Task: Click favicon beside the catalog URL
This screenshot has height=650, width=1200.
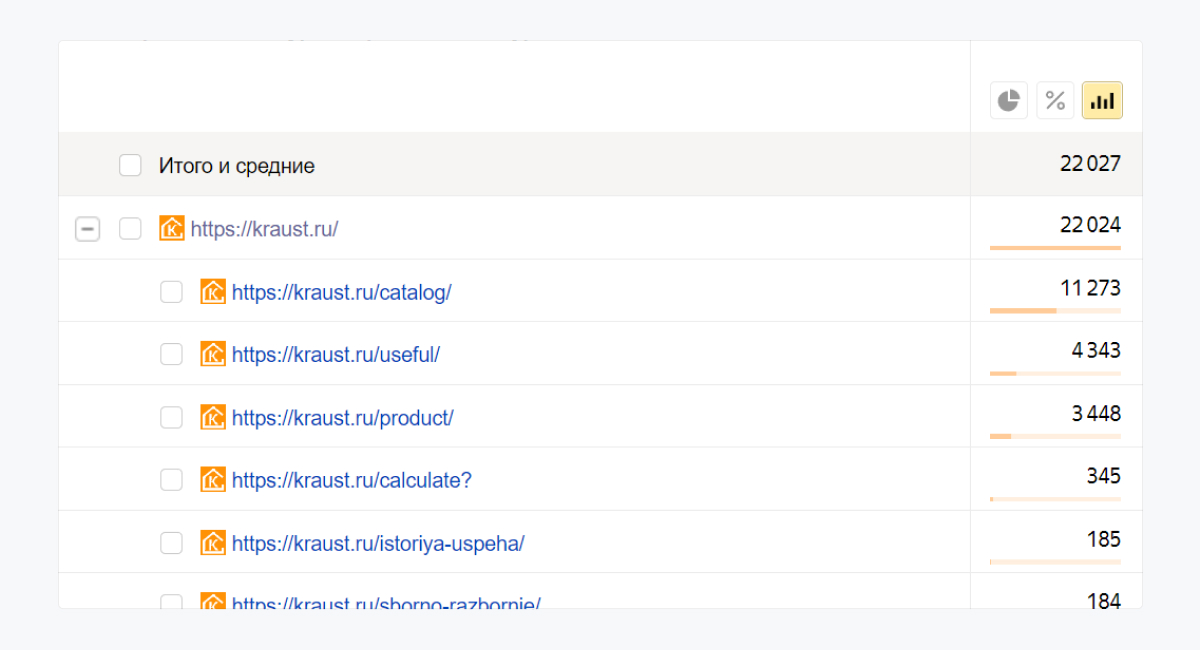Action: [213, 291]
